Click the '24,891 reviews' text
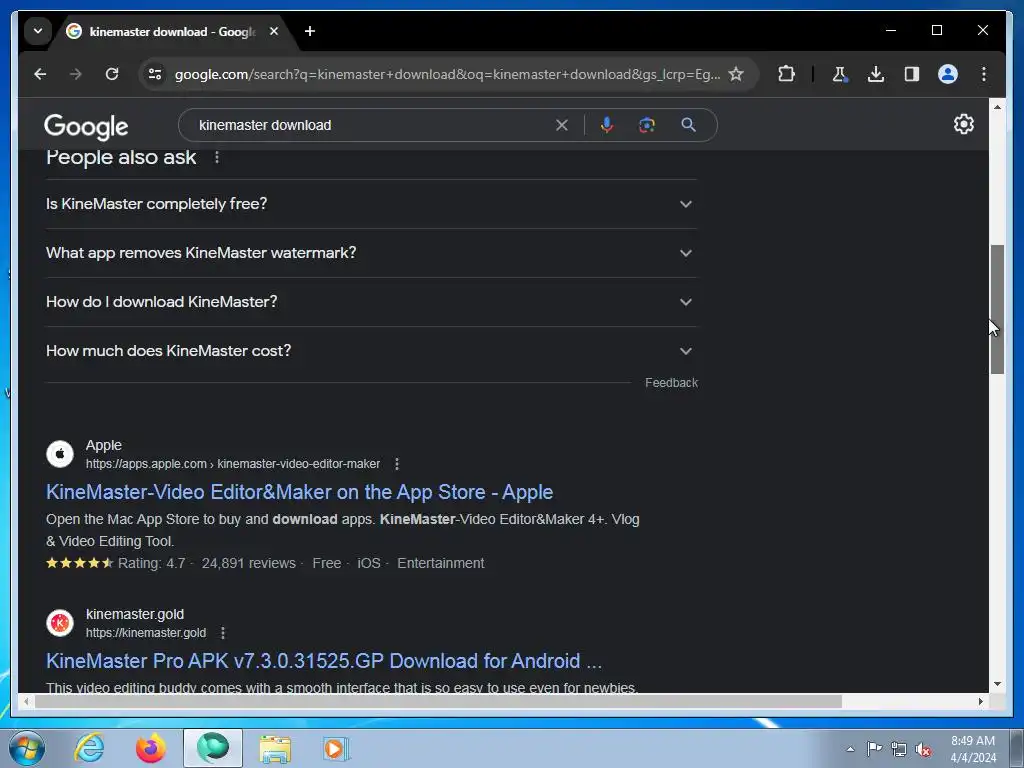The height and width of the screenshot is (768, 1024). click(248, 563)
